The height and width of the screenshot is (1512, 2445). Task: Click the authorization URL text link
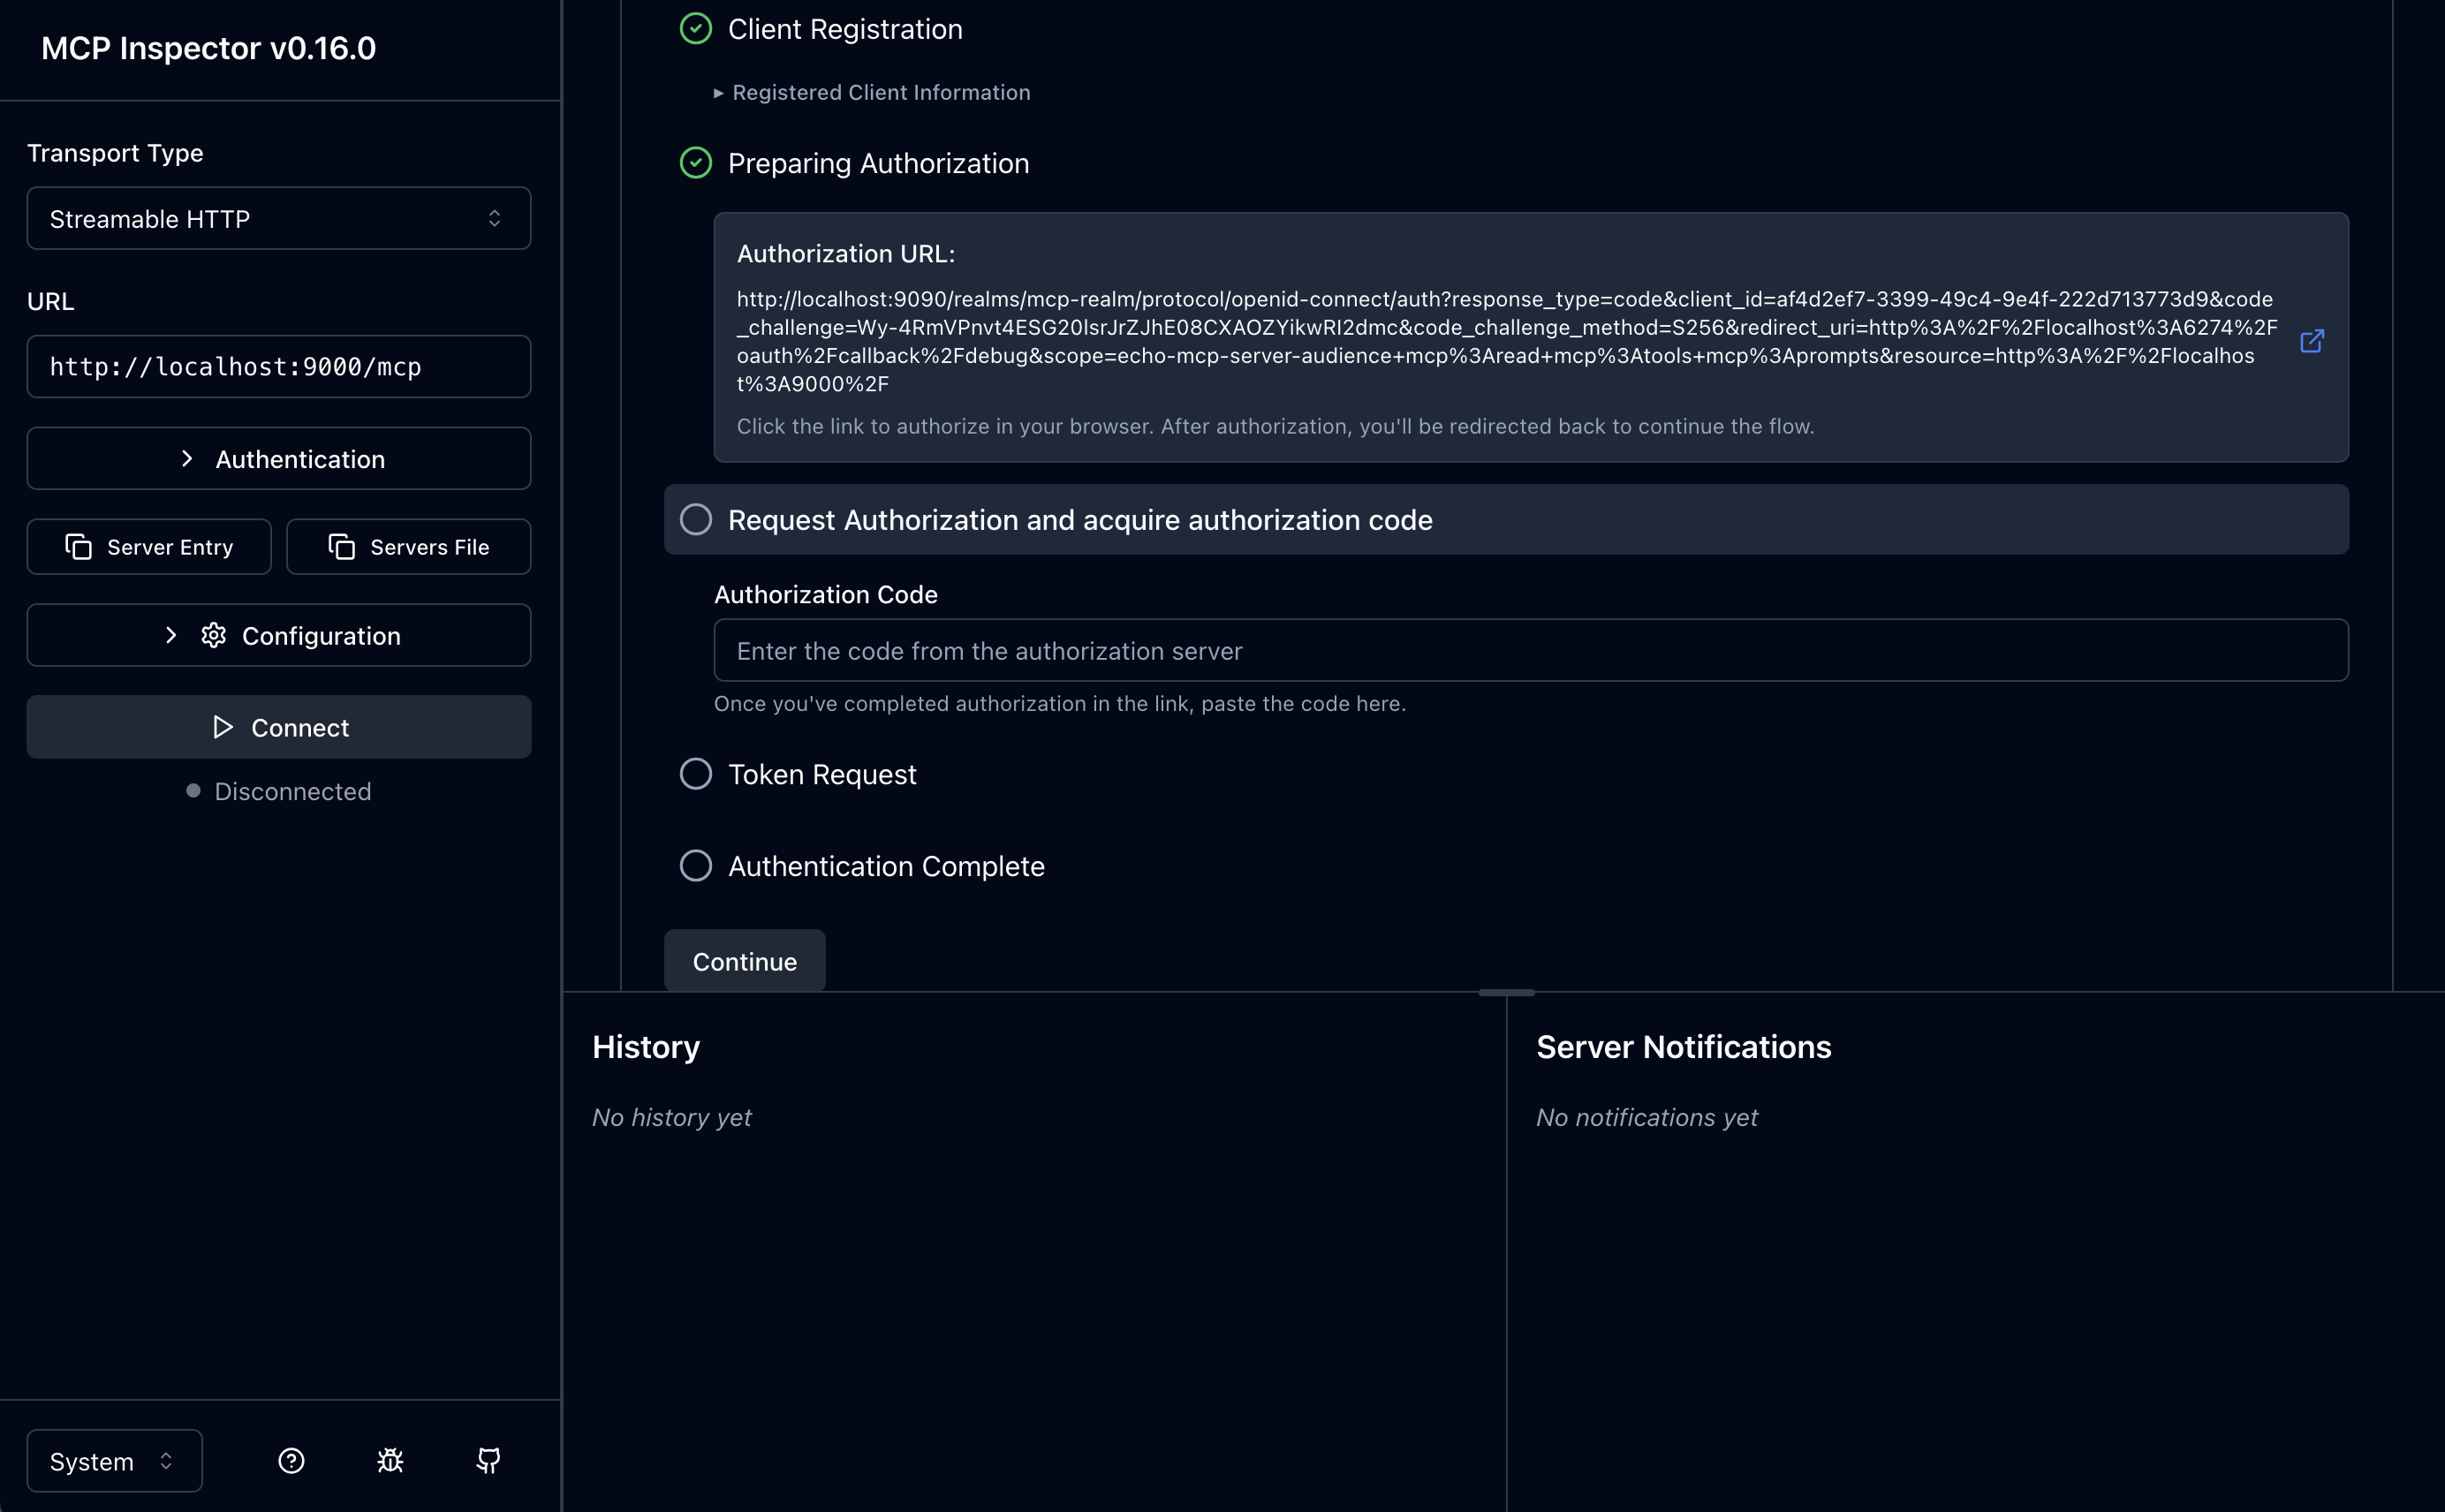coord(1506,341)
